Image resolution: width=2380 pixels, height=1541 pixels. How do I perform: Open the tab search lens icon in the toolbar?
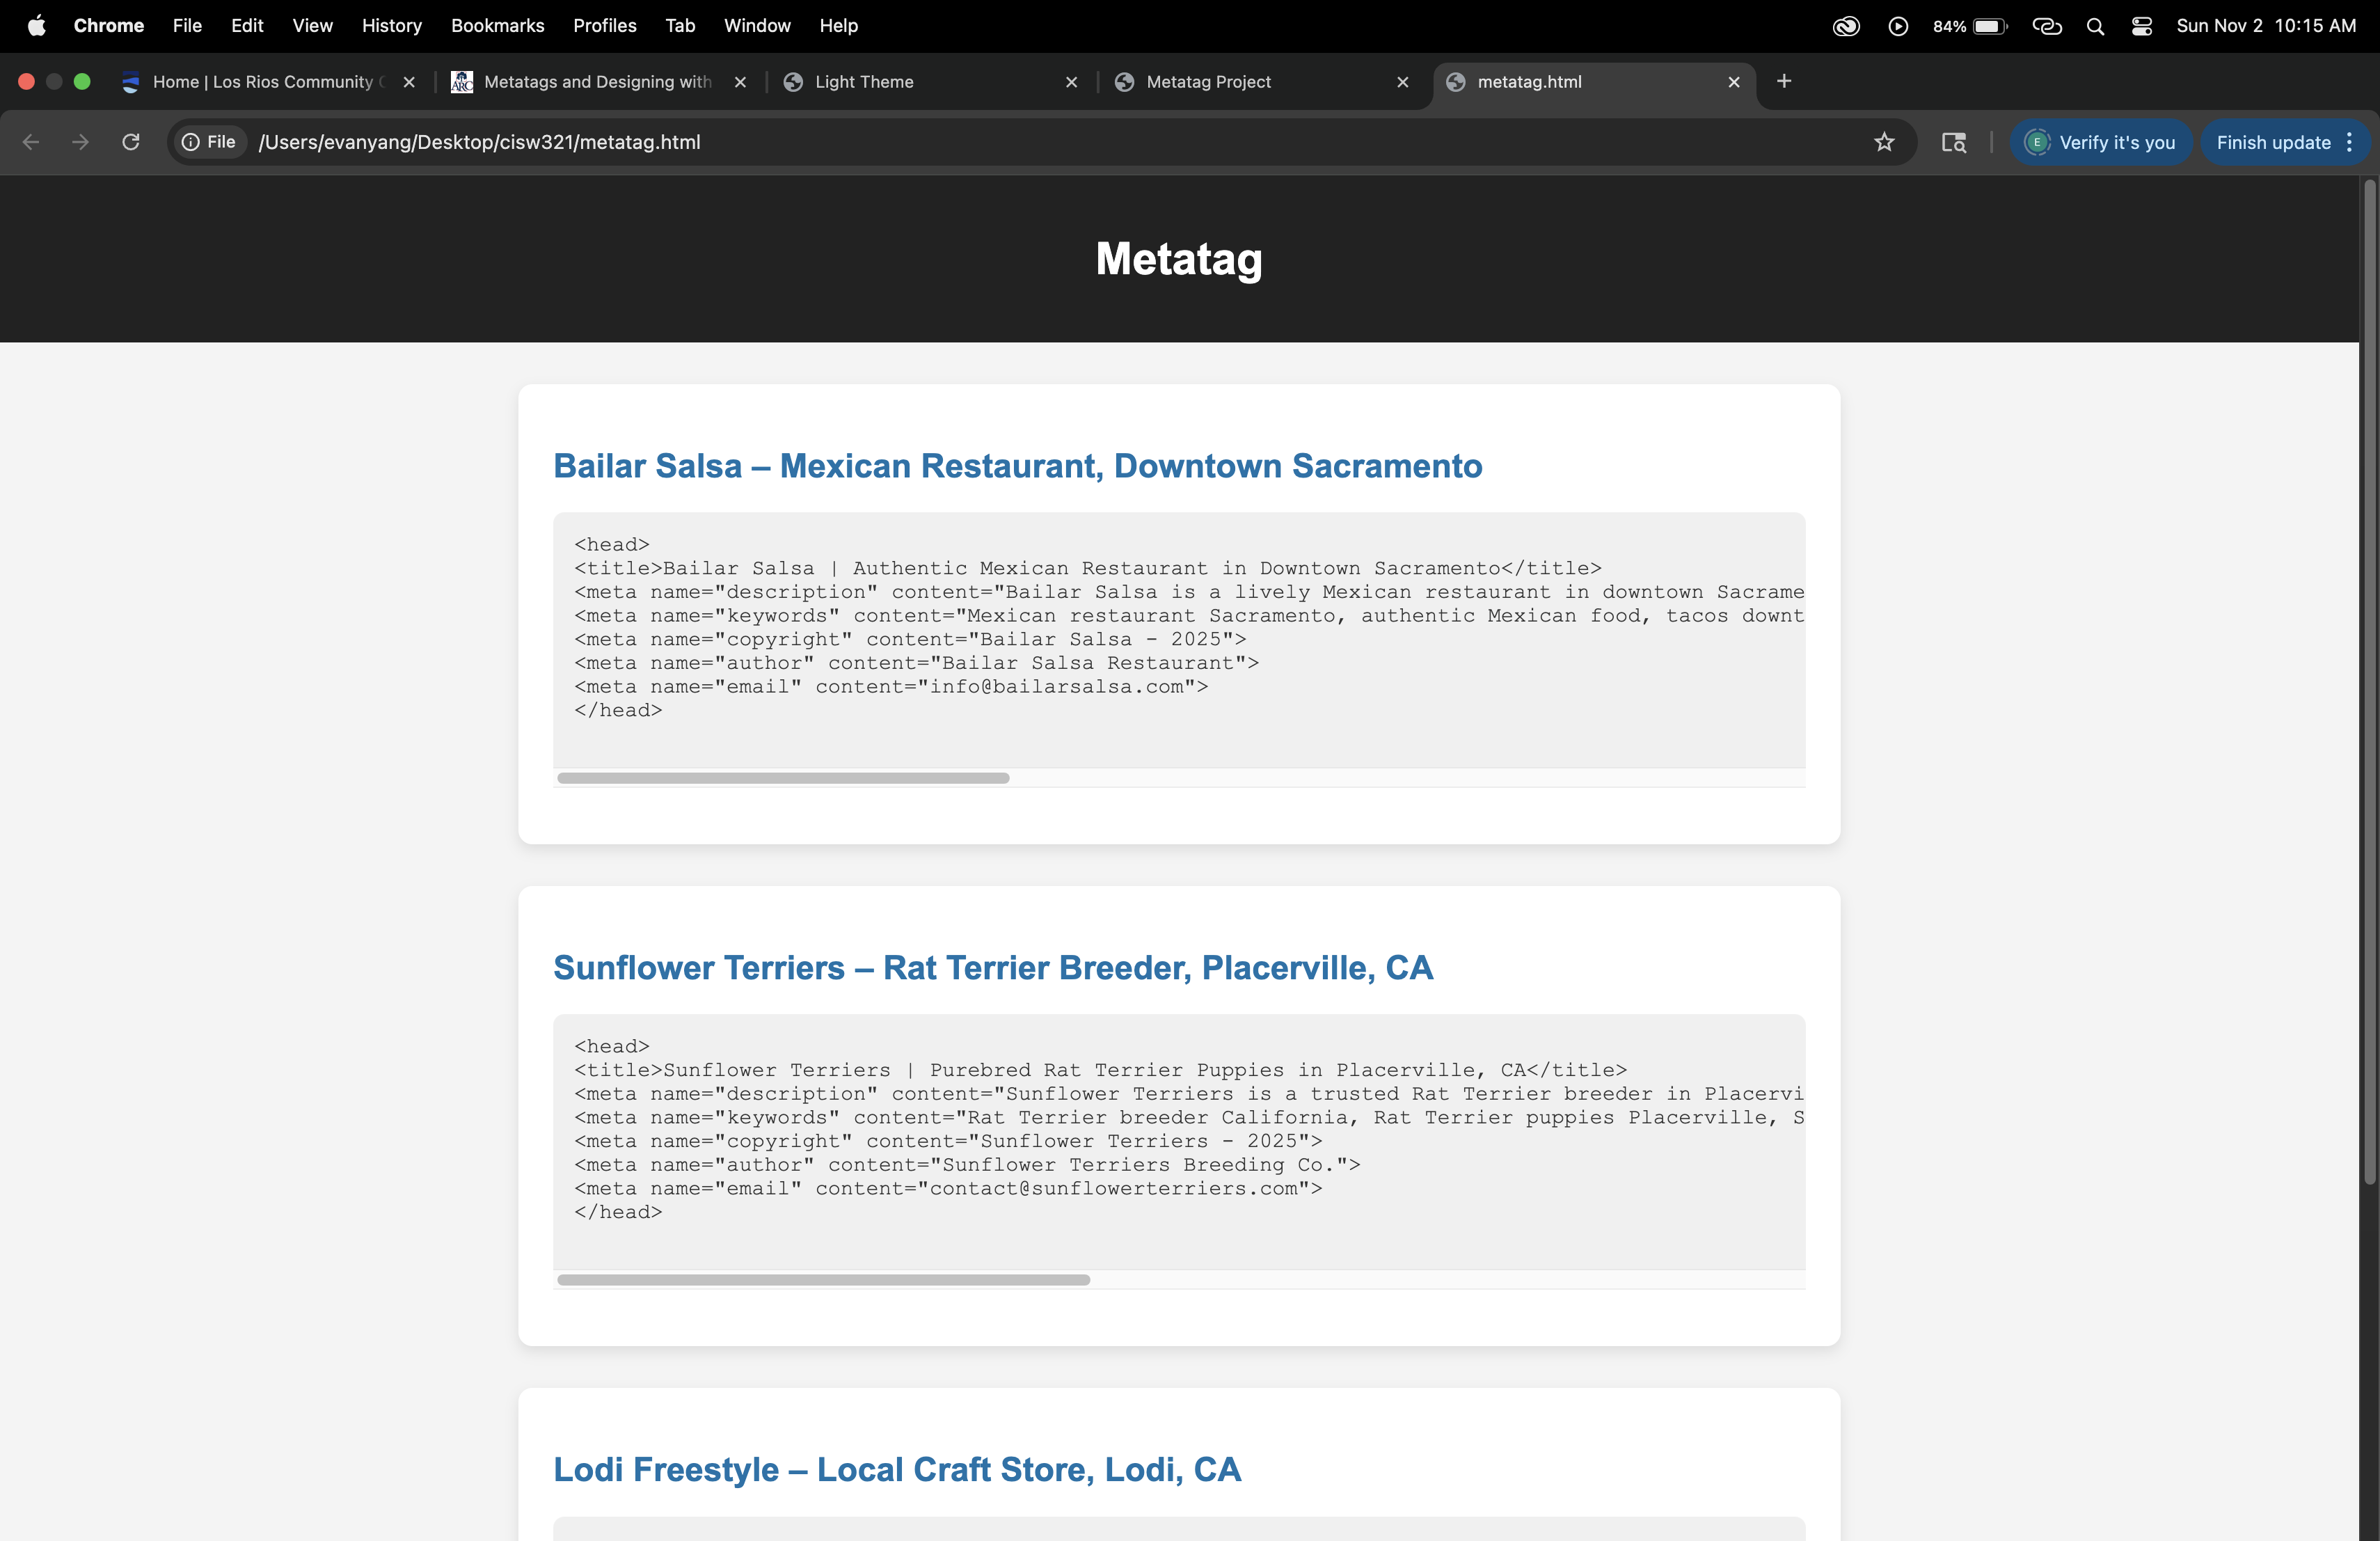(x=1953, y=142)
